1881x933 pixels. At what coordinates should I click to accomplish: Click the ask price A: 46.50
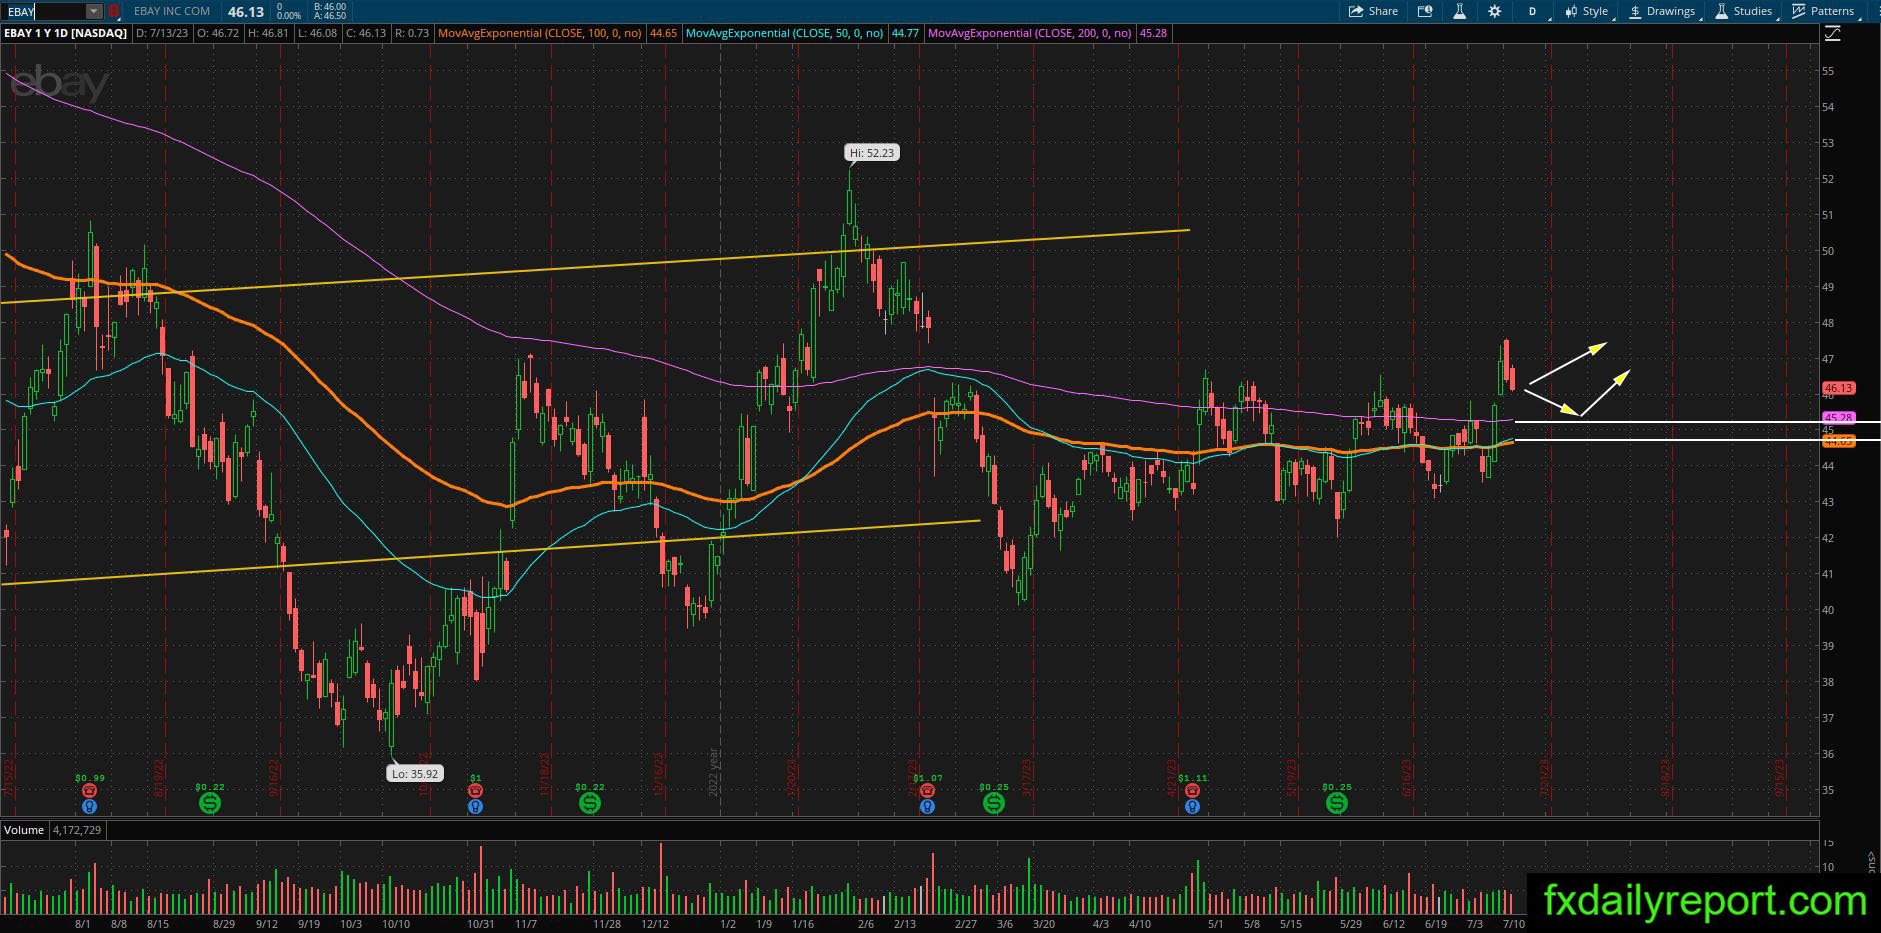(x=329, y=16)
